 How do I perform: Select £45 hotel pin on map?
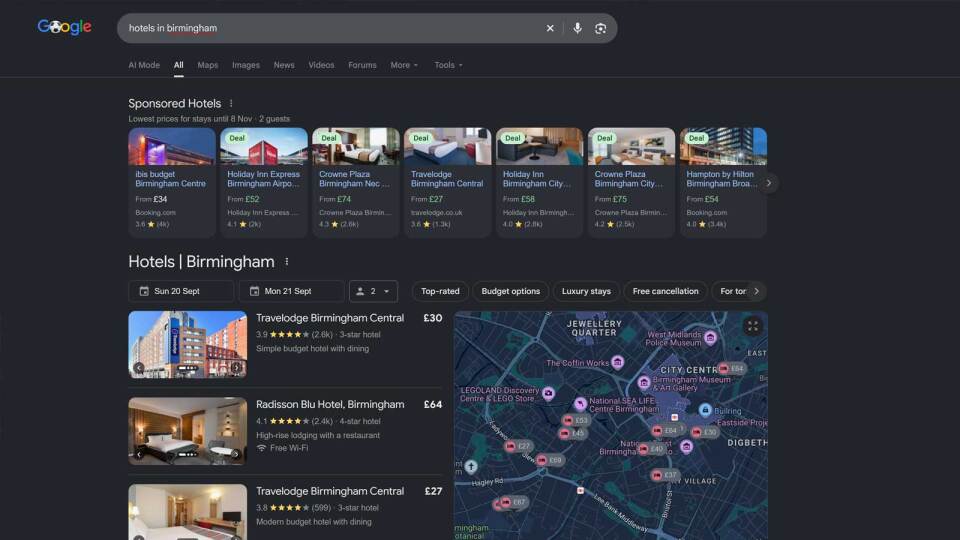coord(572,433)
